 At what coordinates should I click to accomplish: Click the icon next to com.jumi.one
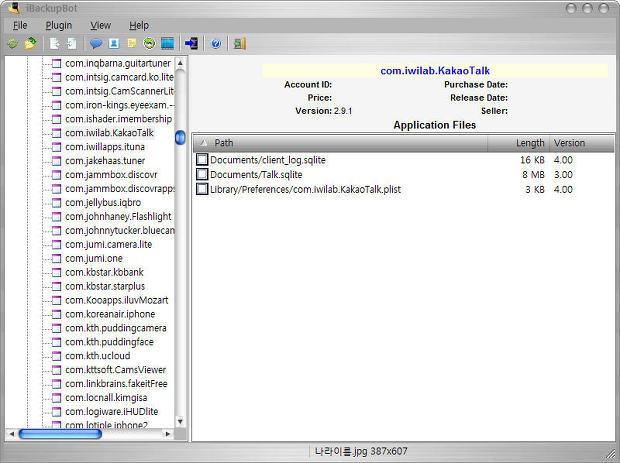tap(57, 259)
